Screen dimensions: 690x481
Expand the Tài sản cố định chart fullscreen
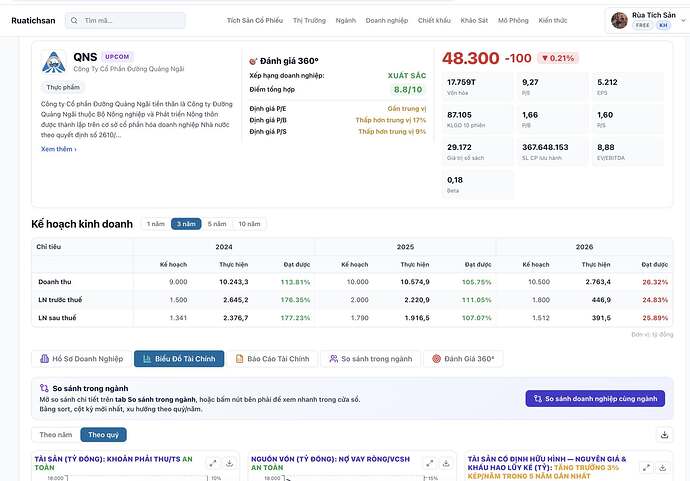pyautogui.click(x=646, y=467)
